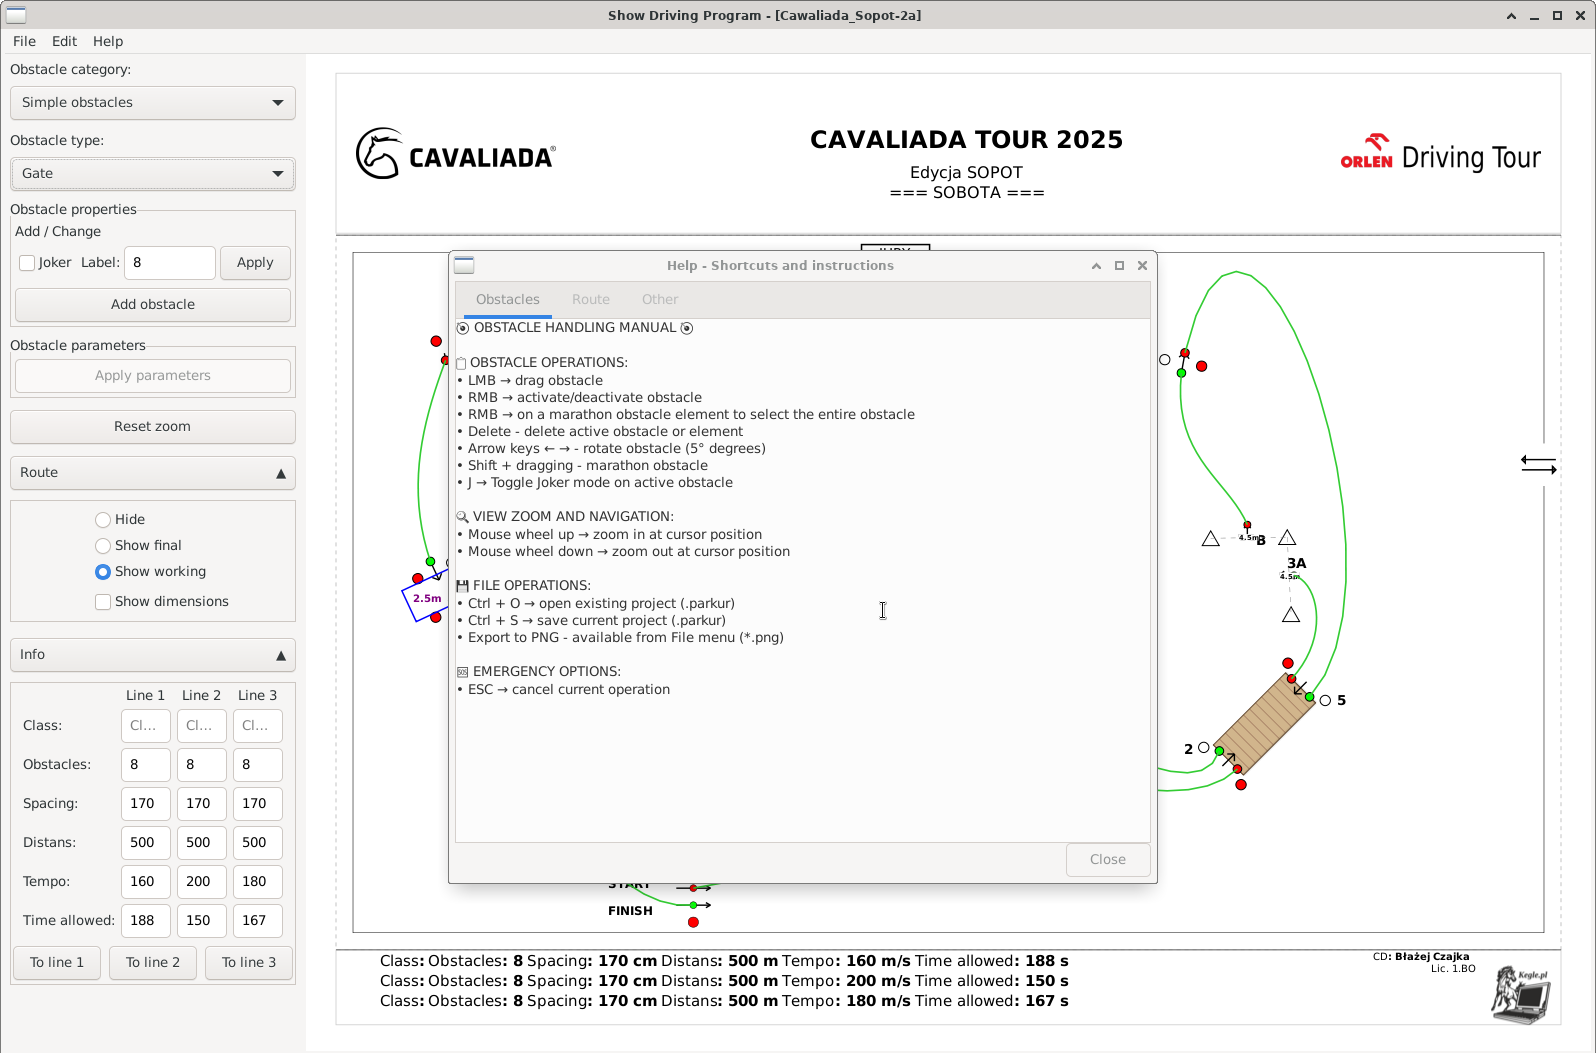Open the Gate obstacle type dropdown
The image size is (1596, 1053).
[x=152, y=174]
